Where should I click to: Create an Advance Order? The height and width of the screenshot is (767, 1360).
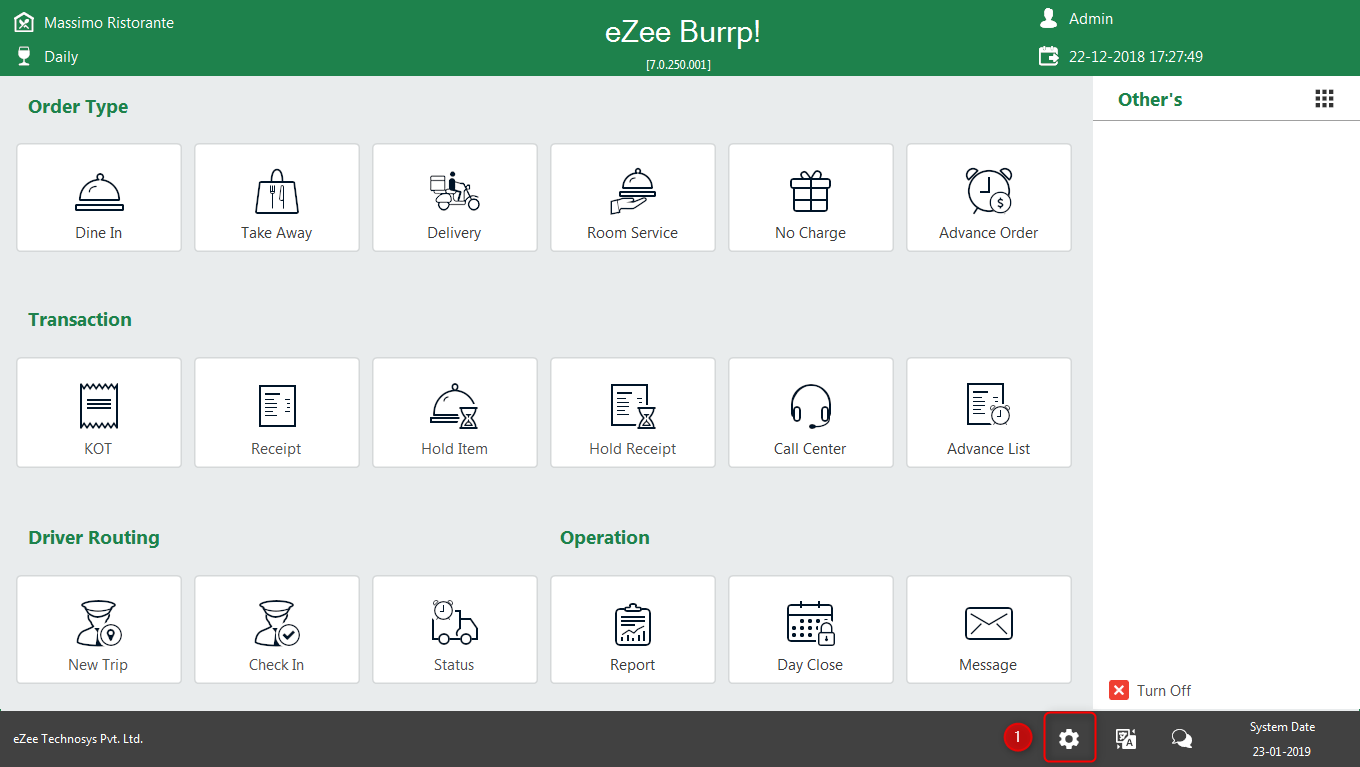coord(989,197)
